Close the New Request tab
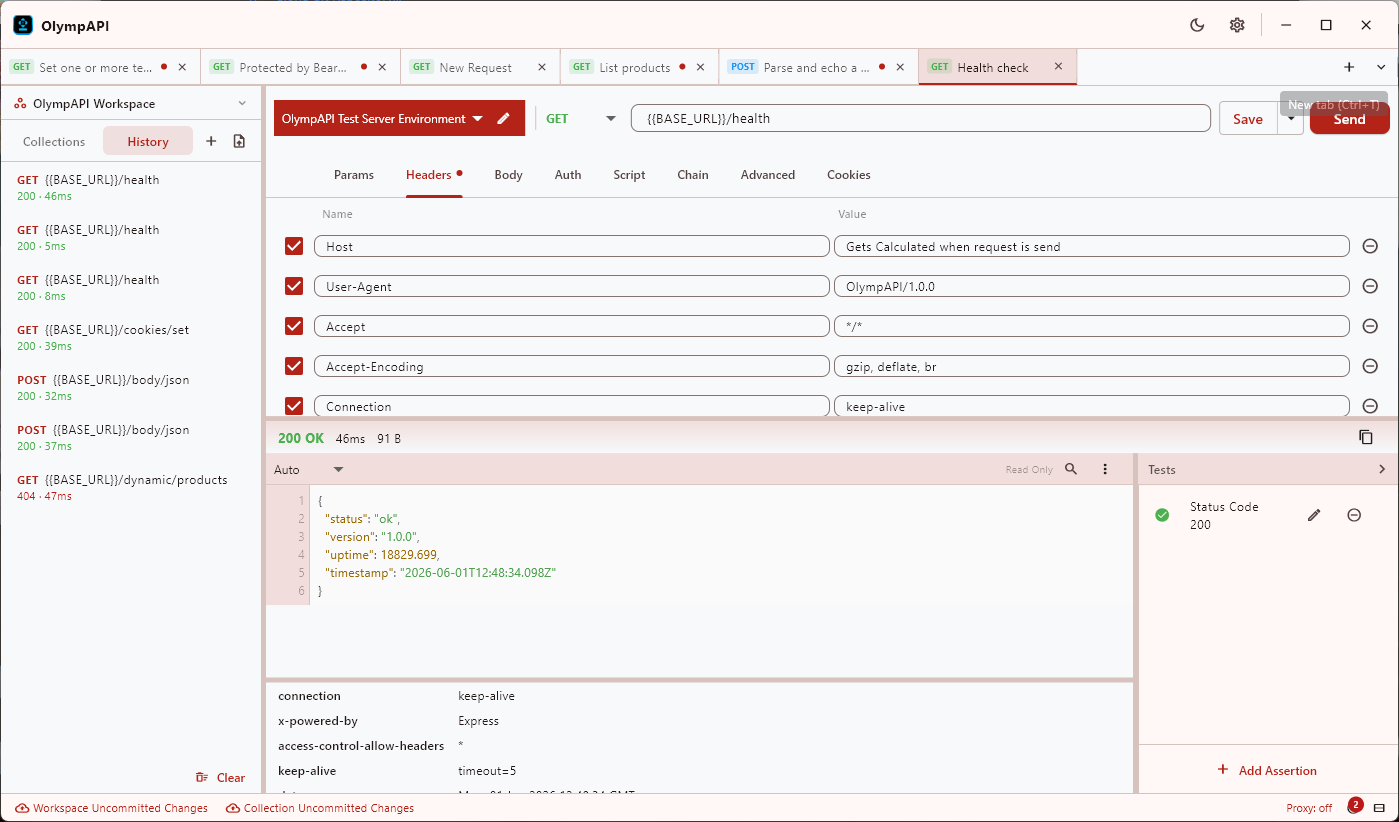The height and width of the screenshot is (822, 1399). coord(542,67)
